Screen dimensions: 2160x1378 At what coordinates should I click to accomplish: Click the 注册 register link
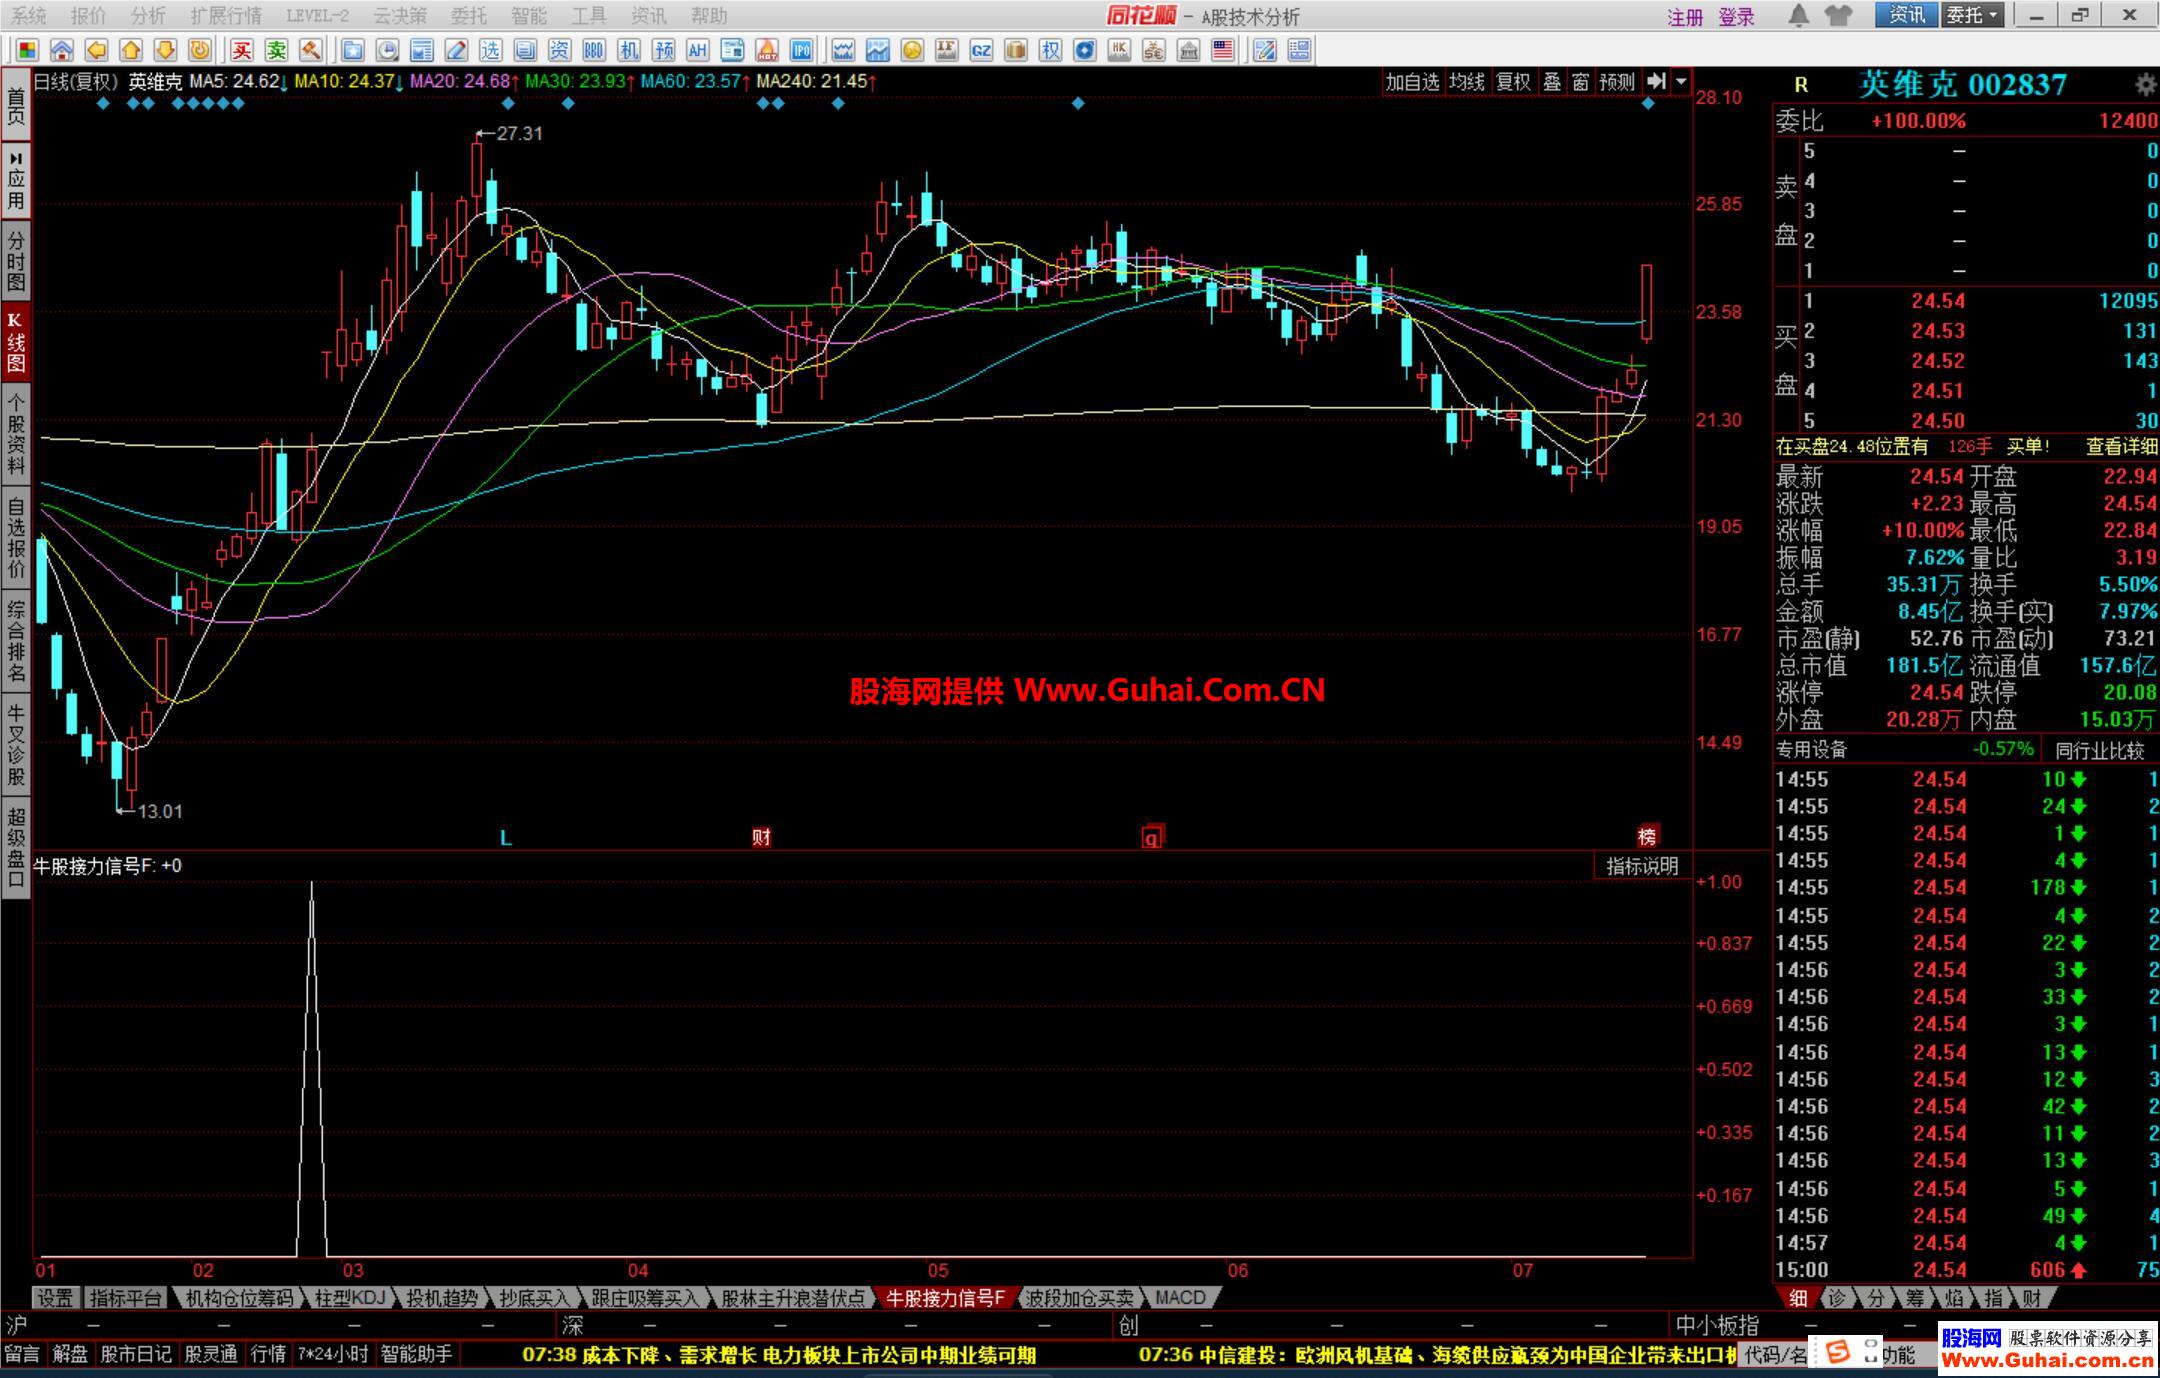tap(1685, 17)
